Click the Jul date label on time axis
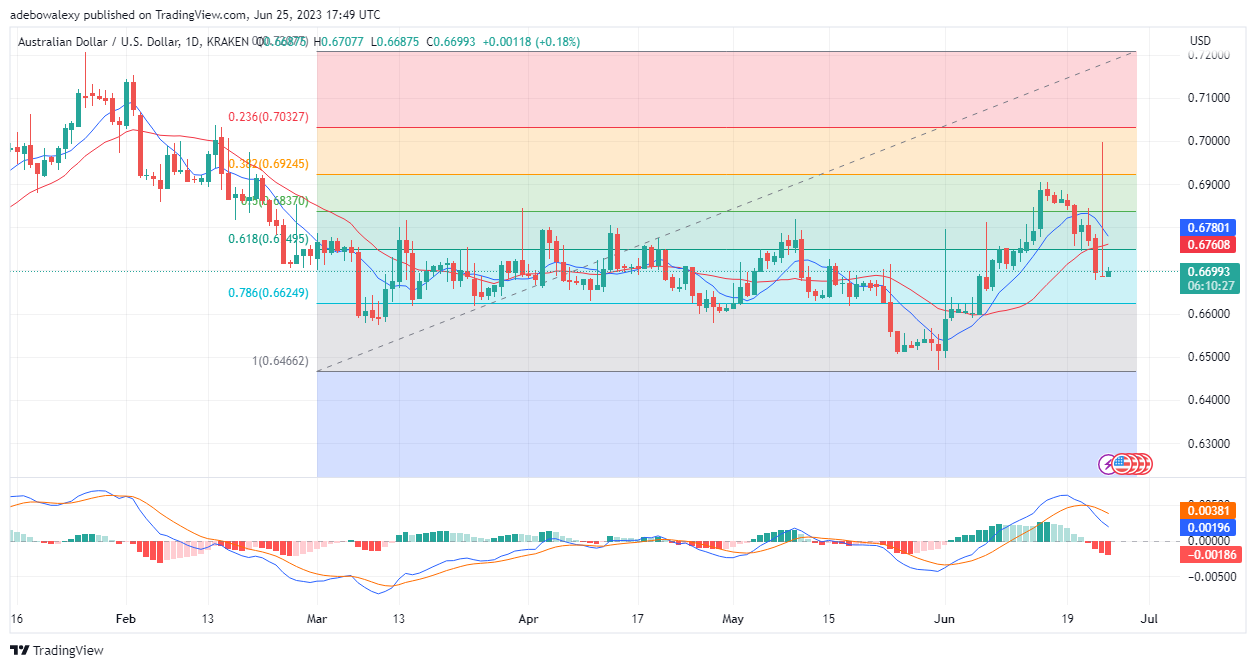The height and width of the screenshot is (668, 1256). pyautogui.click(x=1149, y=620)
